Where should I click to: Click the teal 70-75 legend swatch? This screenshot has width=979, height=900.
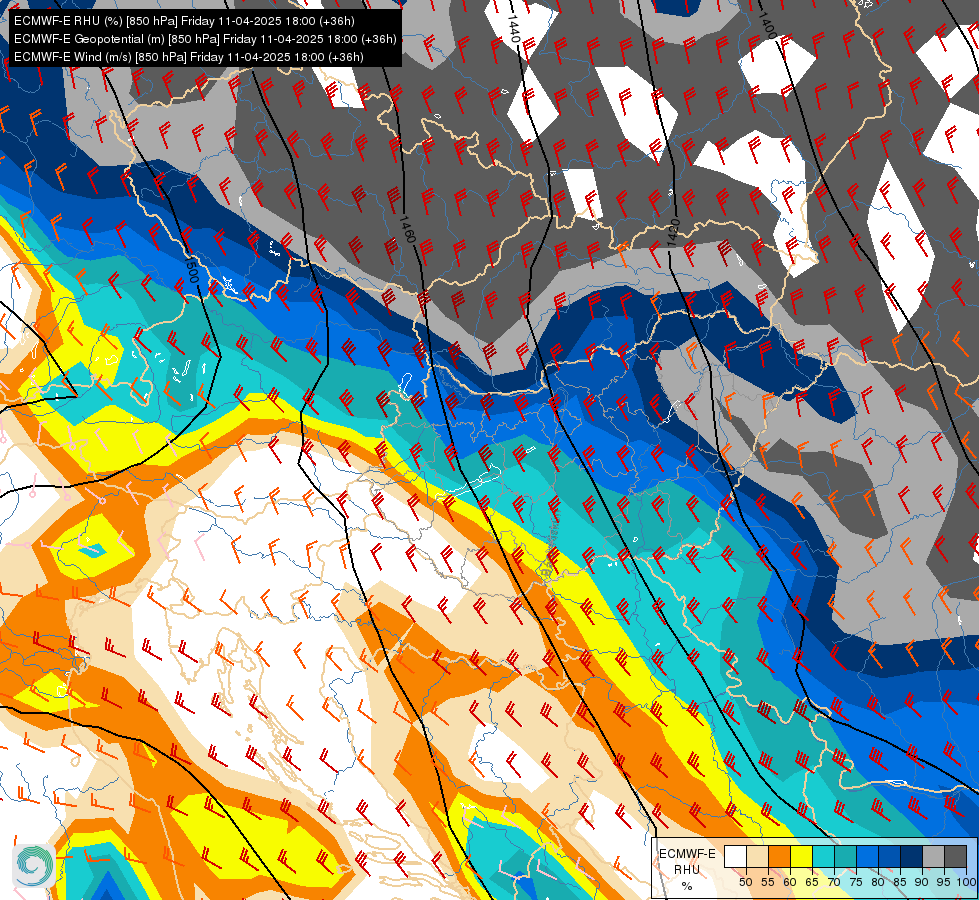(845, 856)
